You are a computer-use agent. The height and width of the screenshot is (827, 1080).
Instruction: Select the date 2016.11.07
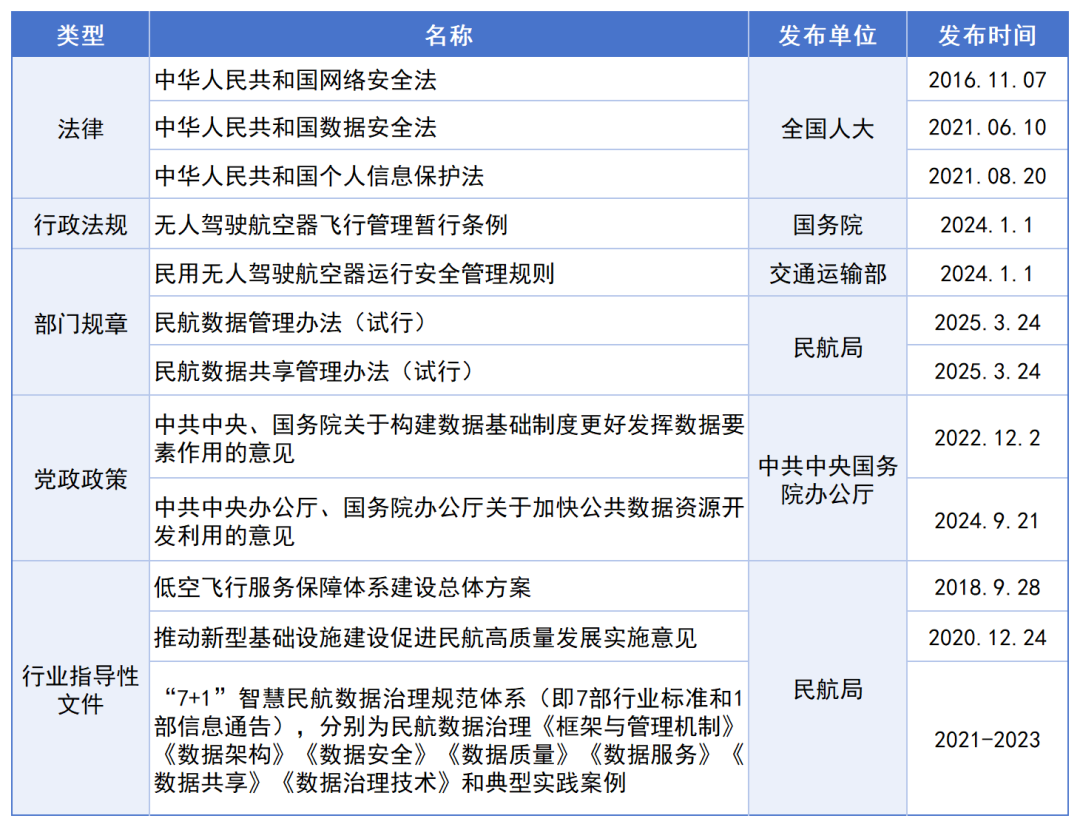click(986, 80)
